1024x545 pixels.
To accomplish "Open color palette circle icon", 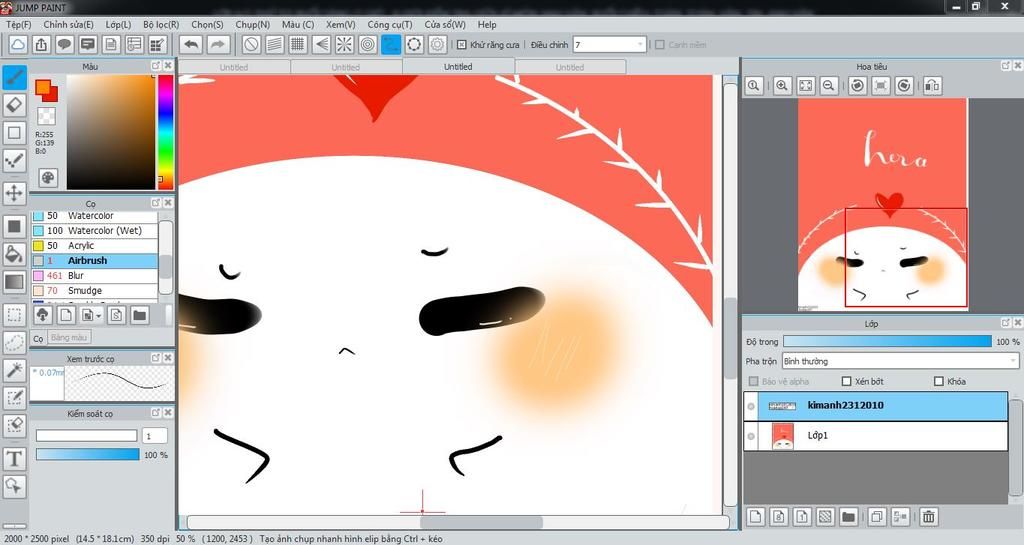I will pyautogui.click(x=47, y=178).
